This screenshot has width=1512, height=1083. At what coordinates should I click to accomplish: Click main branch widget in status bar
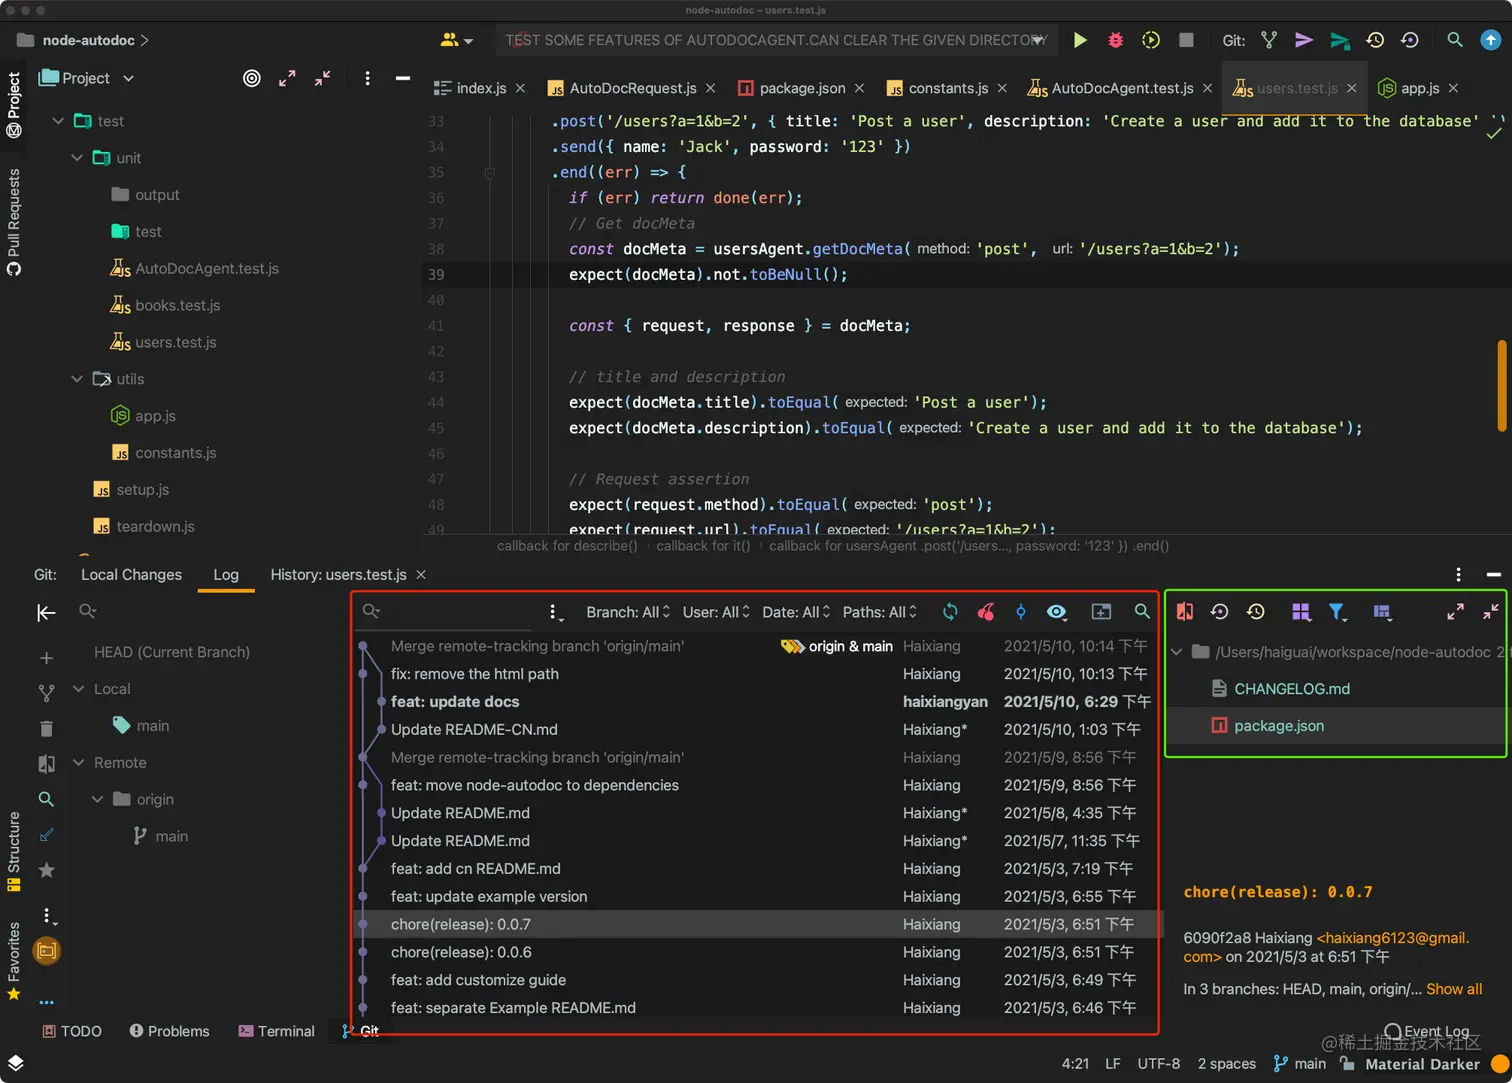(1300, 1064)
